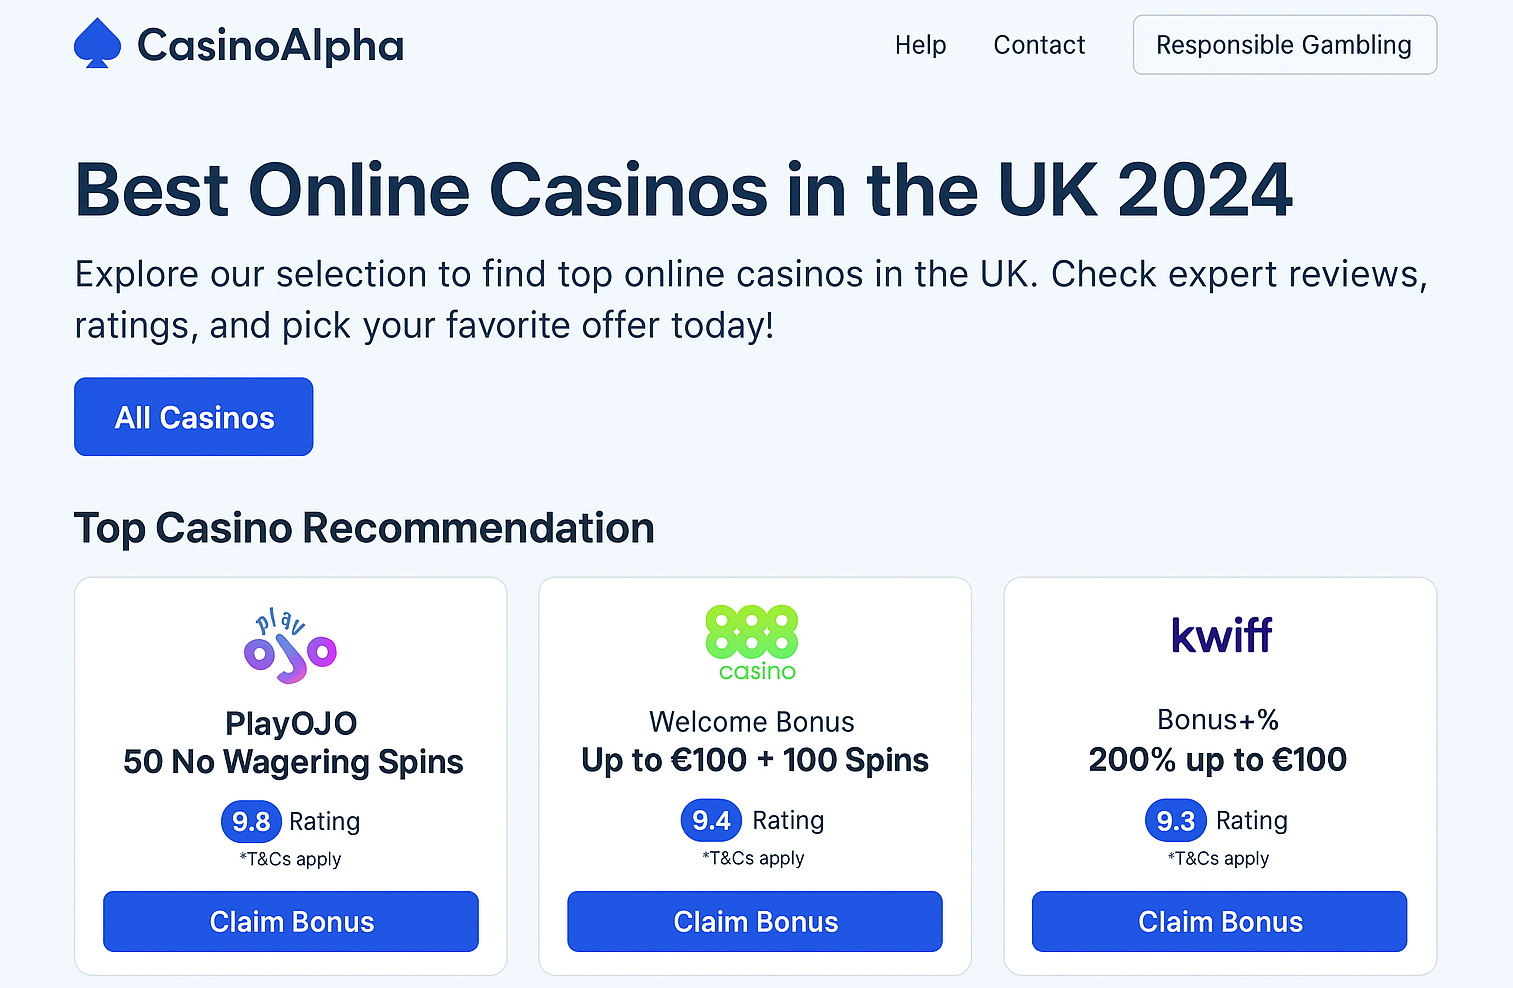The width and height of the screenshot is (1513, 988).
Task: Click the CasinoAlpha brand name
Action: (x=270, y=46)
